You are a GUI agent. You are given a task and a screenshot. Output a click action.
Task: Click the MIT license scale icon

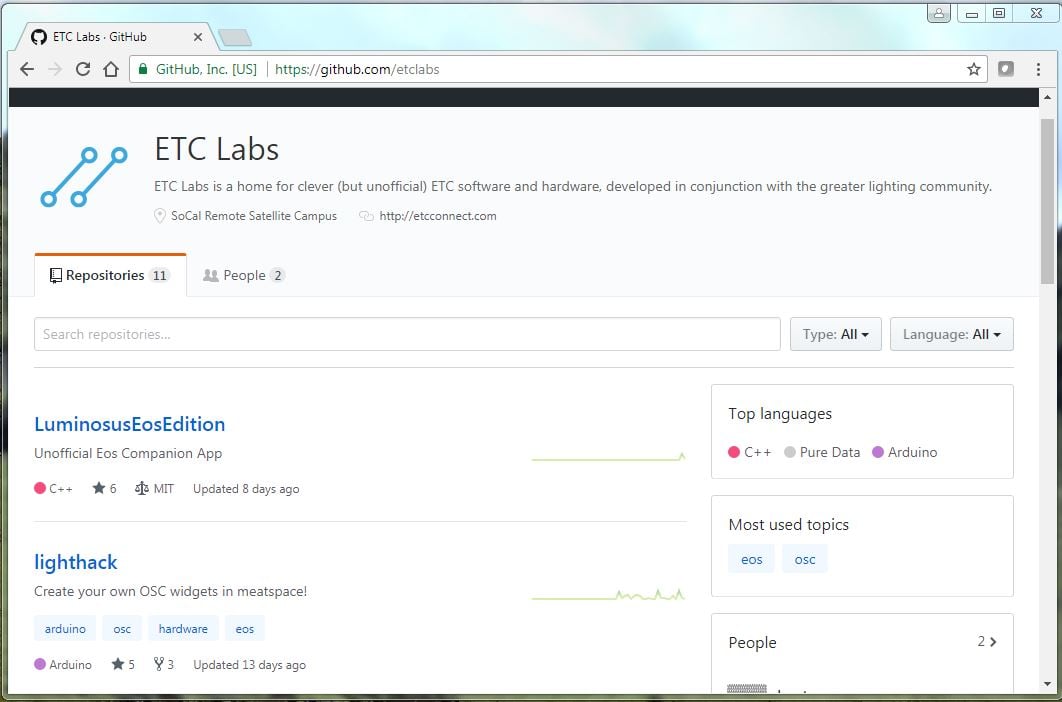(142, 489)
